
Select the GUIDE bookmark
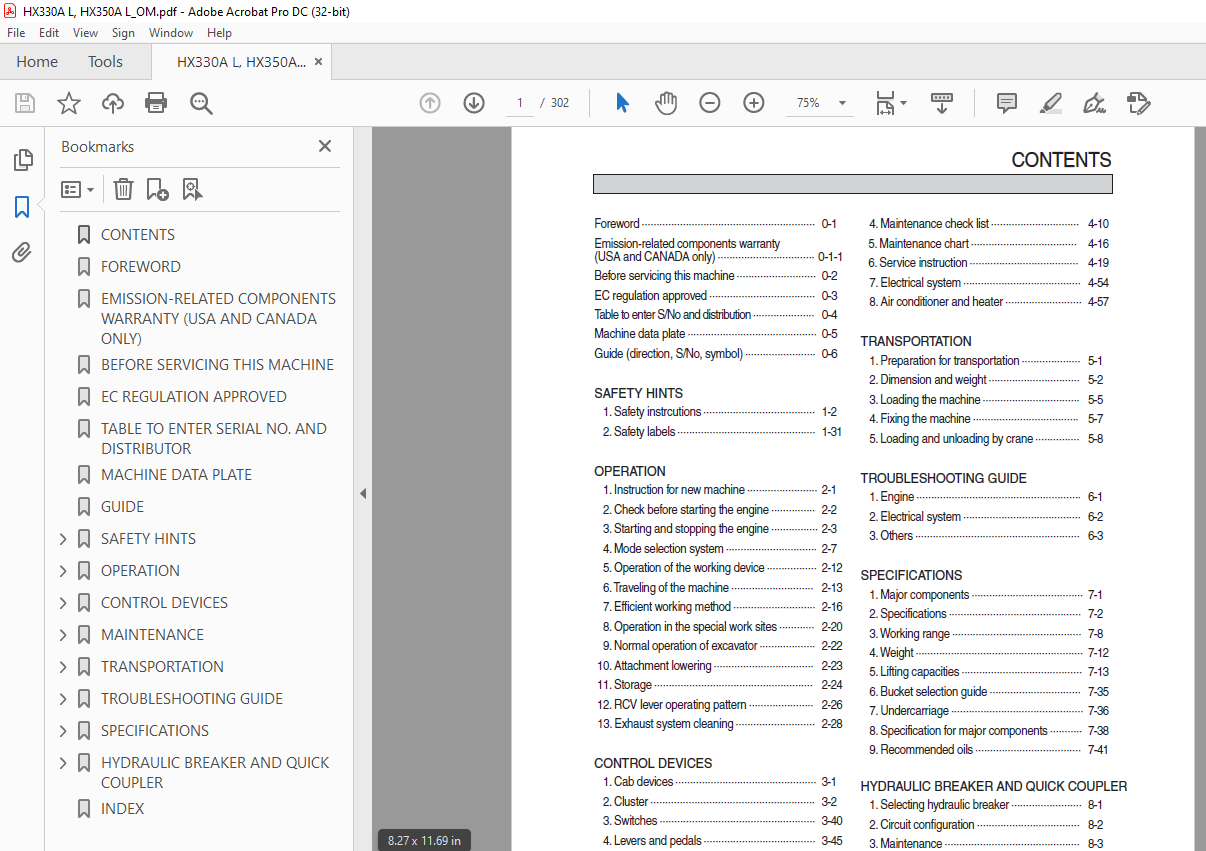[122, 507]
